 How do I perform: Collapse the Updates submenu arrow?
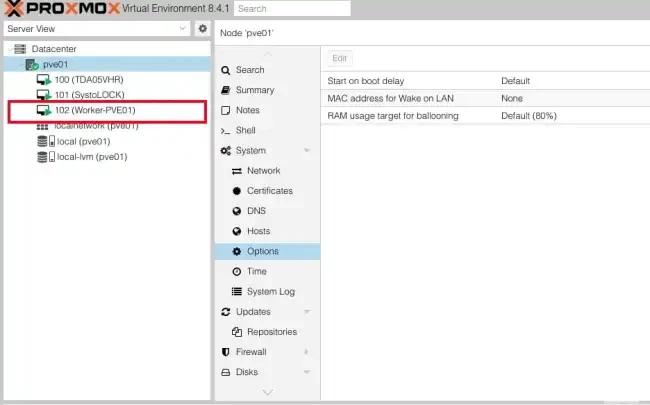click(307, 311)
